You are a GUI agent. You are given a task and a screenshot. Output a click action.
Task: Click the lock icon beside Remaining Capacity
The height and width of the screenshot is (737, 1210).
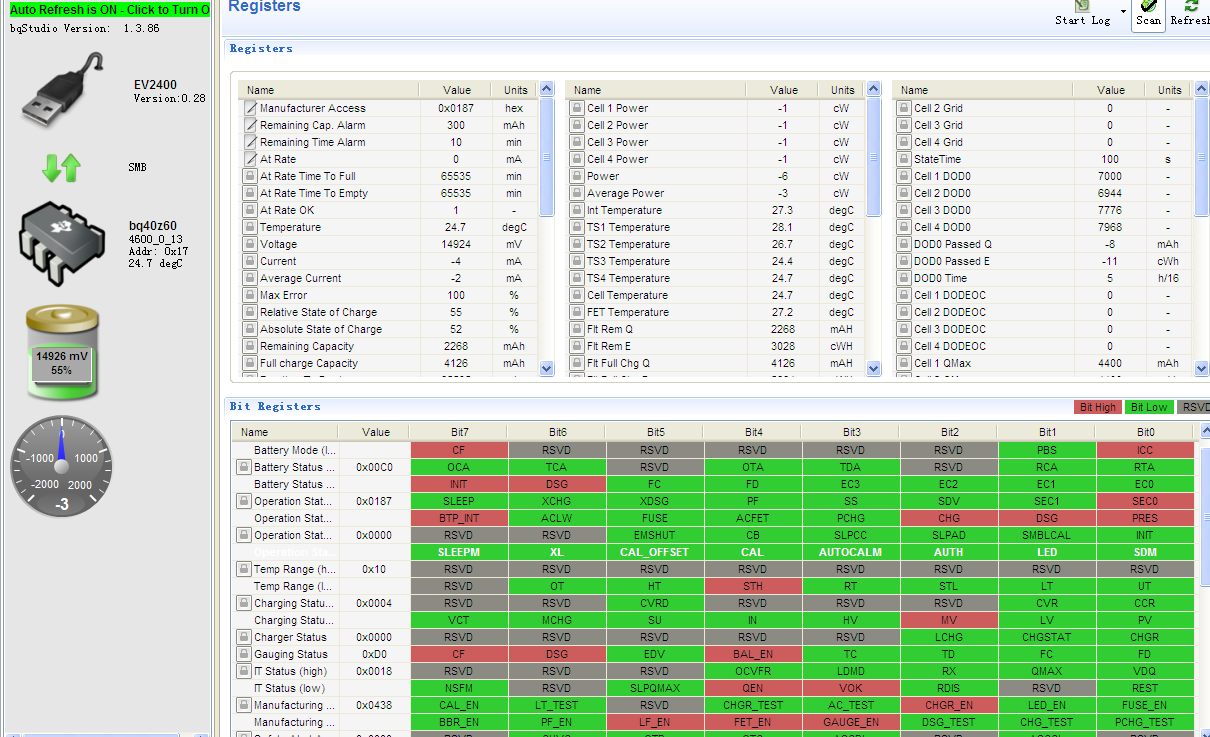tap(250, 346)
